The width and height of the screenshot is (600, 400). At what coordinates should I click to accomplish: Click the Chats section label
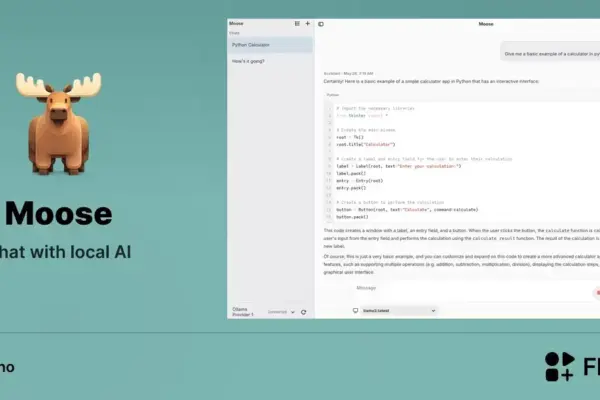coord(234,33)
